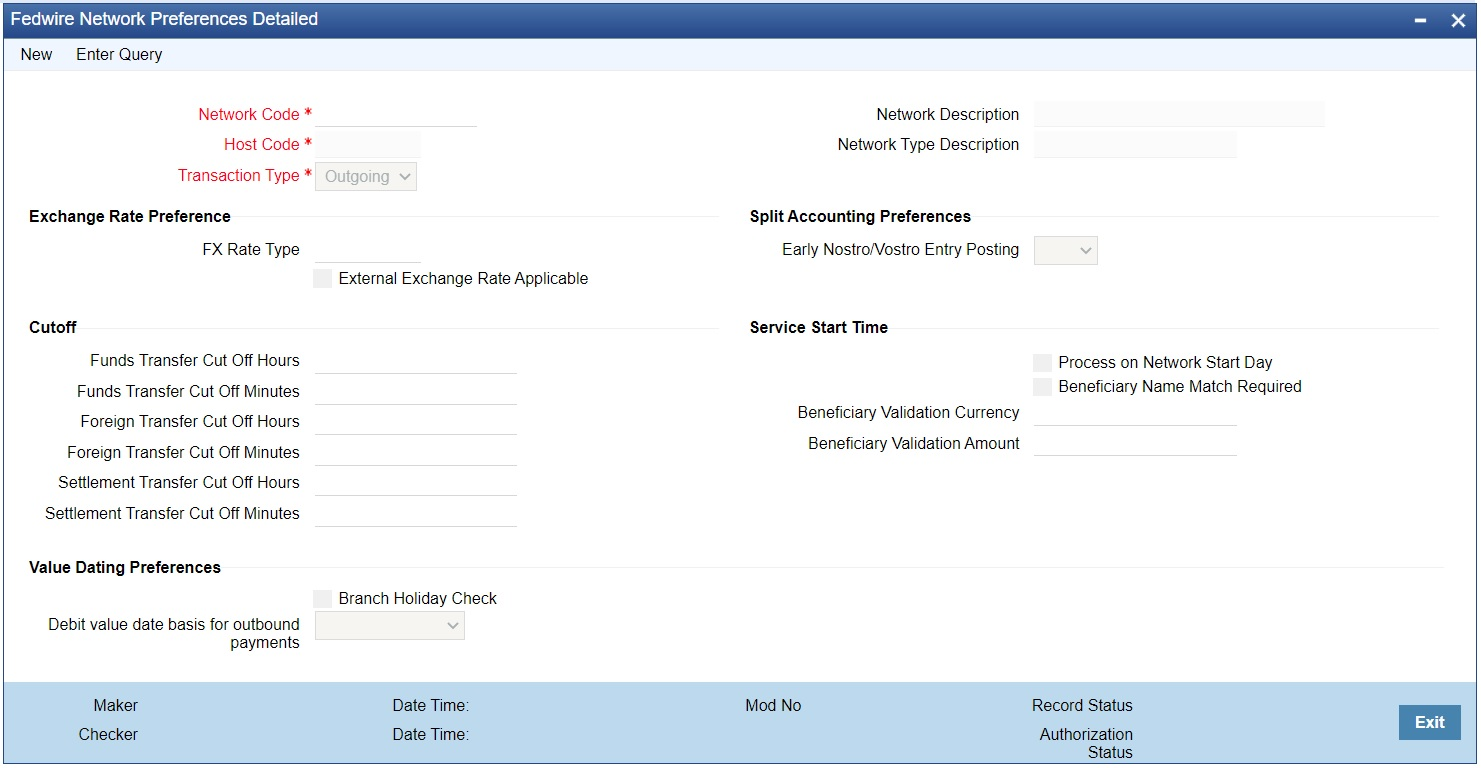Expand Early Nostro/Vostro Entry Posting dropdown
Image resolution: width=1481 pixels, height=768 pixels.
1066,250
